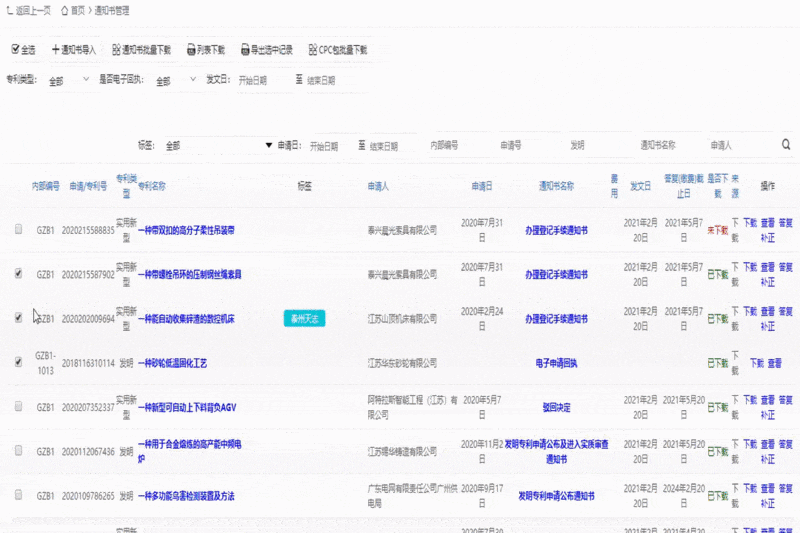
Task: Click the 泰州天志 teal tag badge
Action: pos(304,318)
